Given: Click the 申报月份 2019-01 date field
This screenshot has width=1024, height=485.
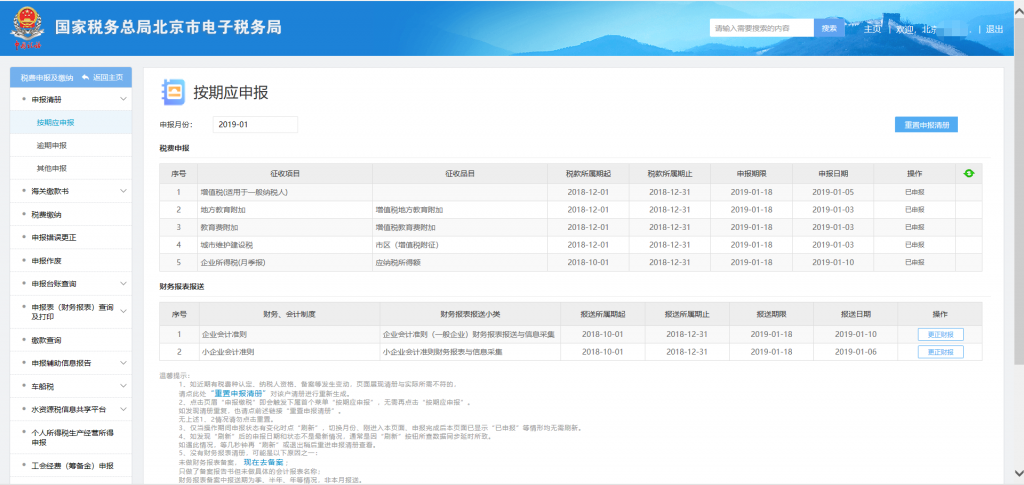Looking at the screenshot, I should (255, 124).
